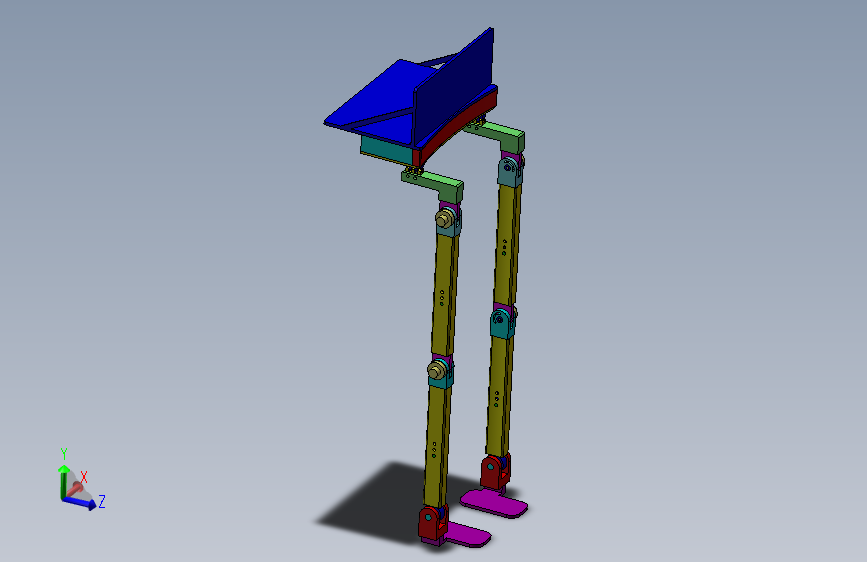Select the green L-bracket on the rear leg
The width and height of the screenshot is (867, 562).
497,135
